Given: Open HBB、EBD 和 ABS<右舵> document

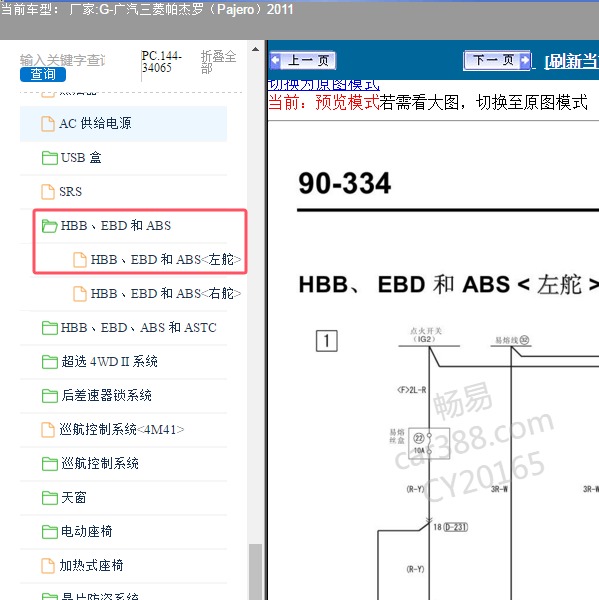Looking at the screenshot, I should pyautogui.click(x=166, y=293).
